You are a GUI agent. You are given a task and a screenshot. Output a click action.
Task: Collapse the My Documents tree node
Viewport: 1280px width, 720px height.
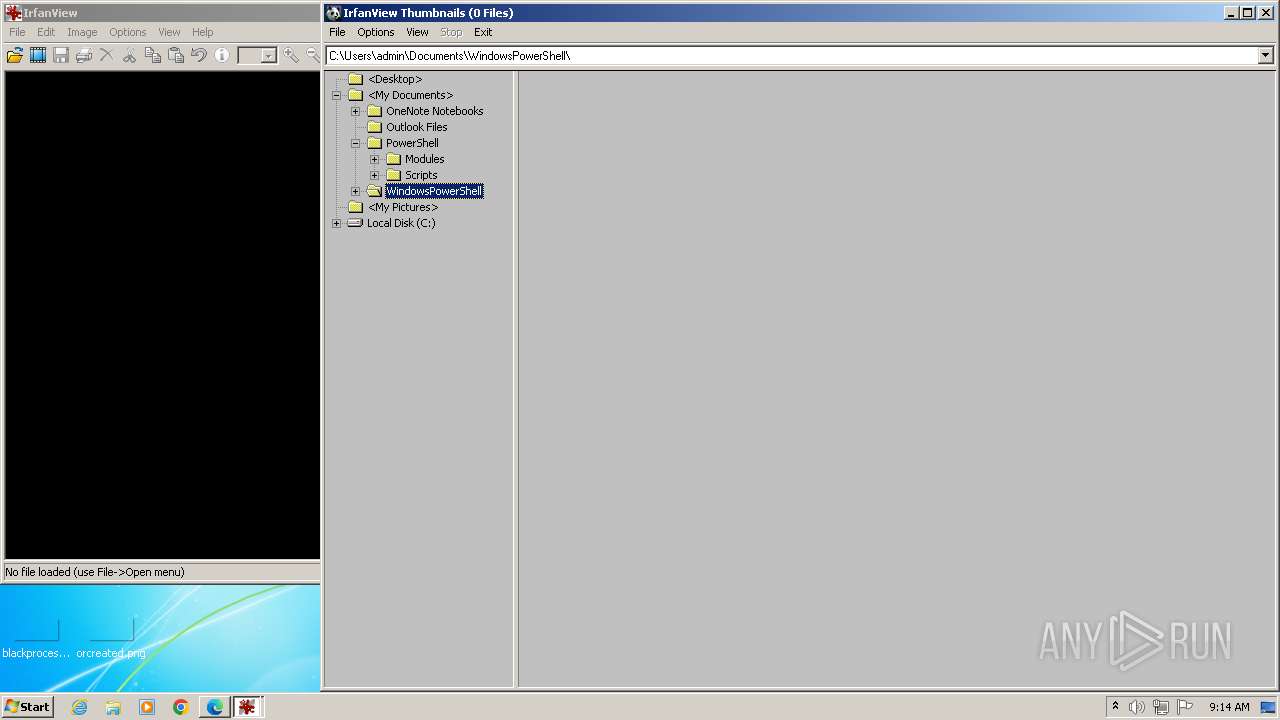(337, 95)
